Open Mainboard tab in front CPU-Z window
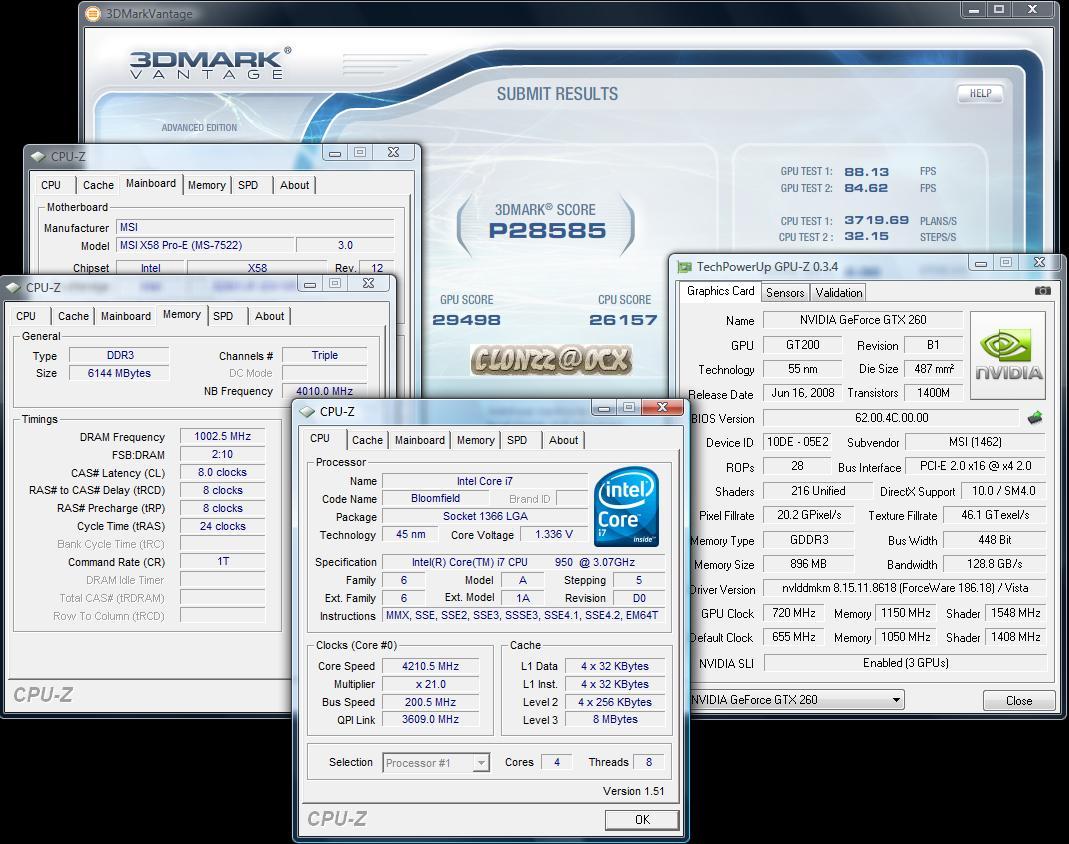1069x844 pixels. [x=420, y=440]
